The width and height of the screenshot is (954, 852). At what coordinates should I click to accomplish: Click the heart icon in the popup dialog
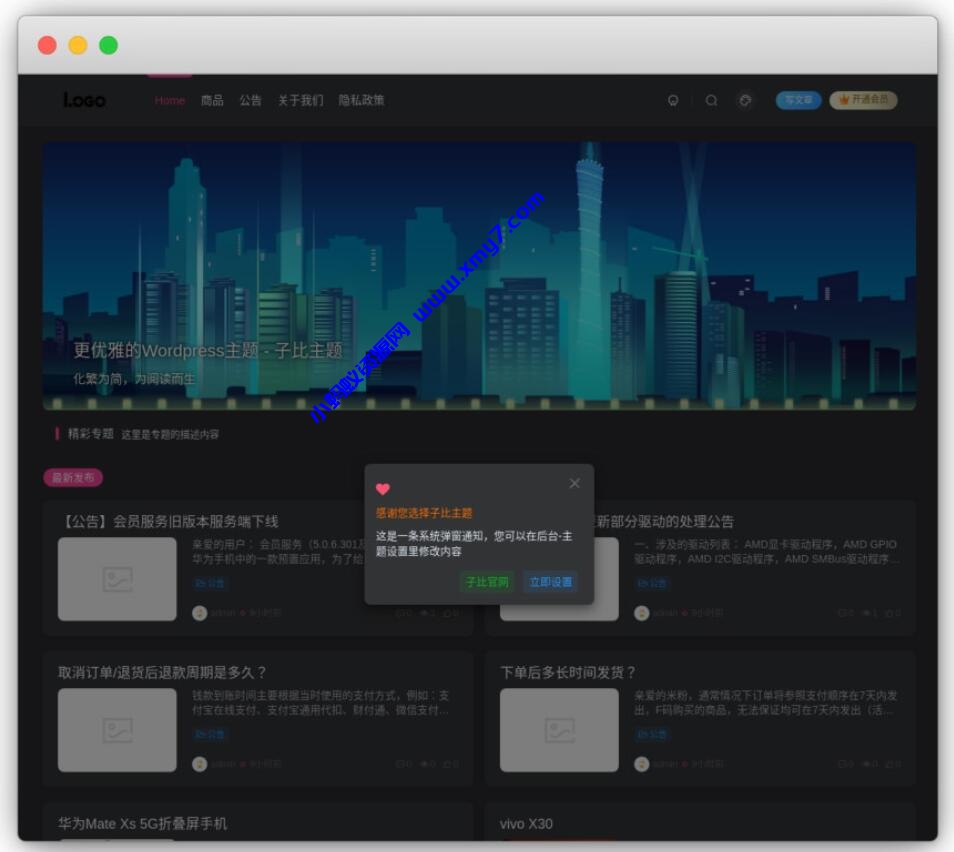coord(381,489)
